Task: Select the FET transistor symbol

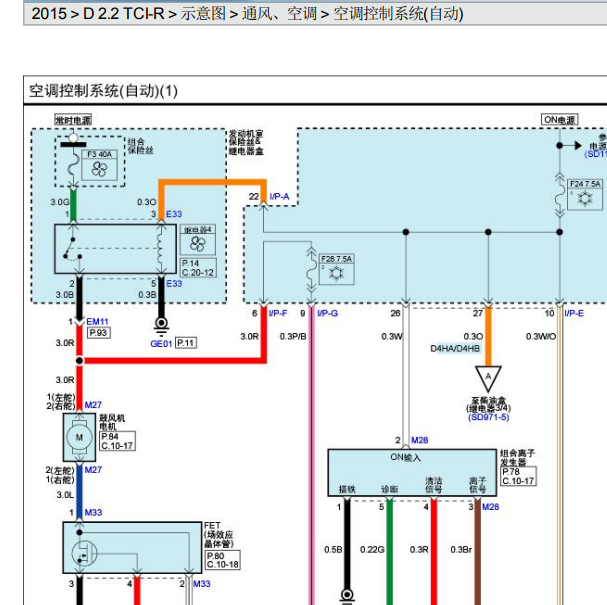Action: click(84, 553)
